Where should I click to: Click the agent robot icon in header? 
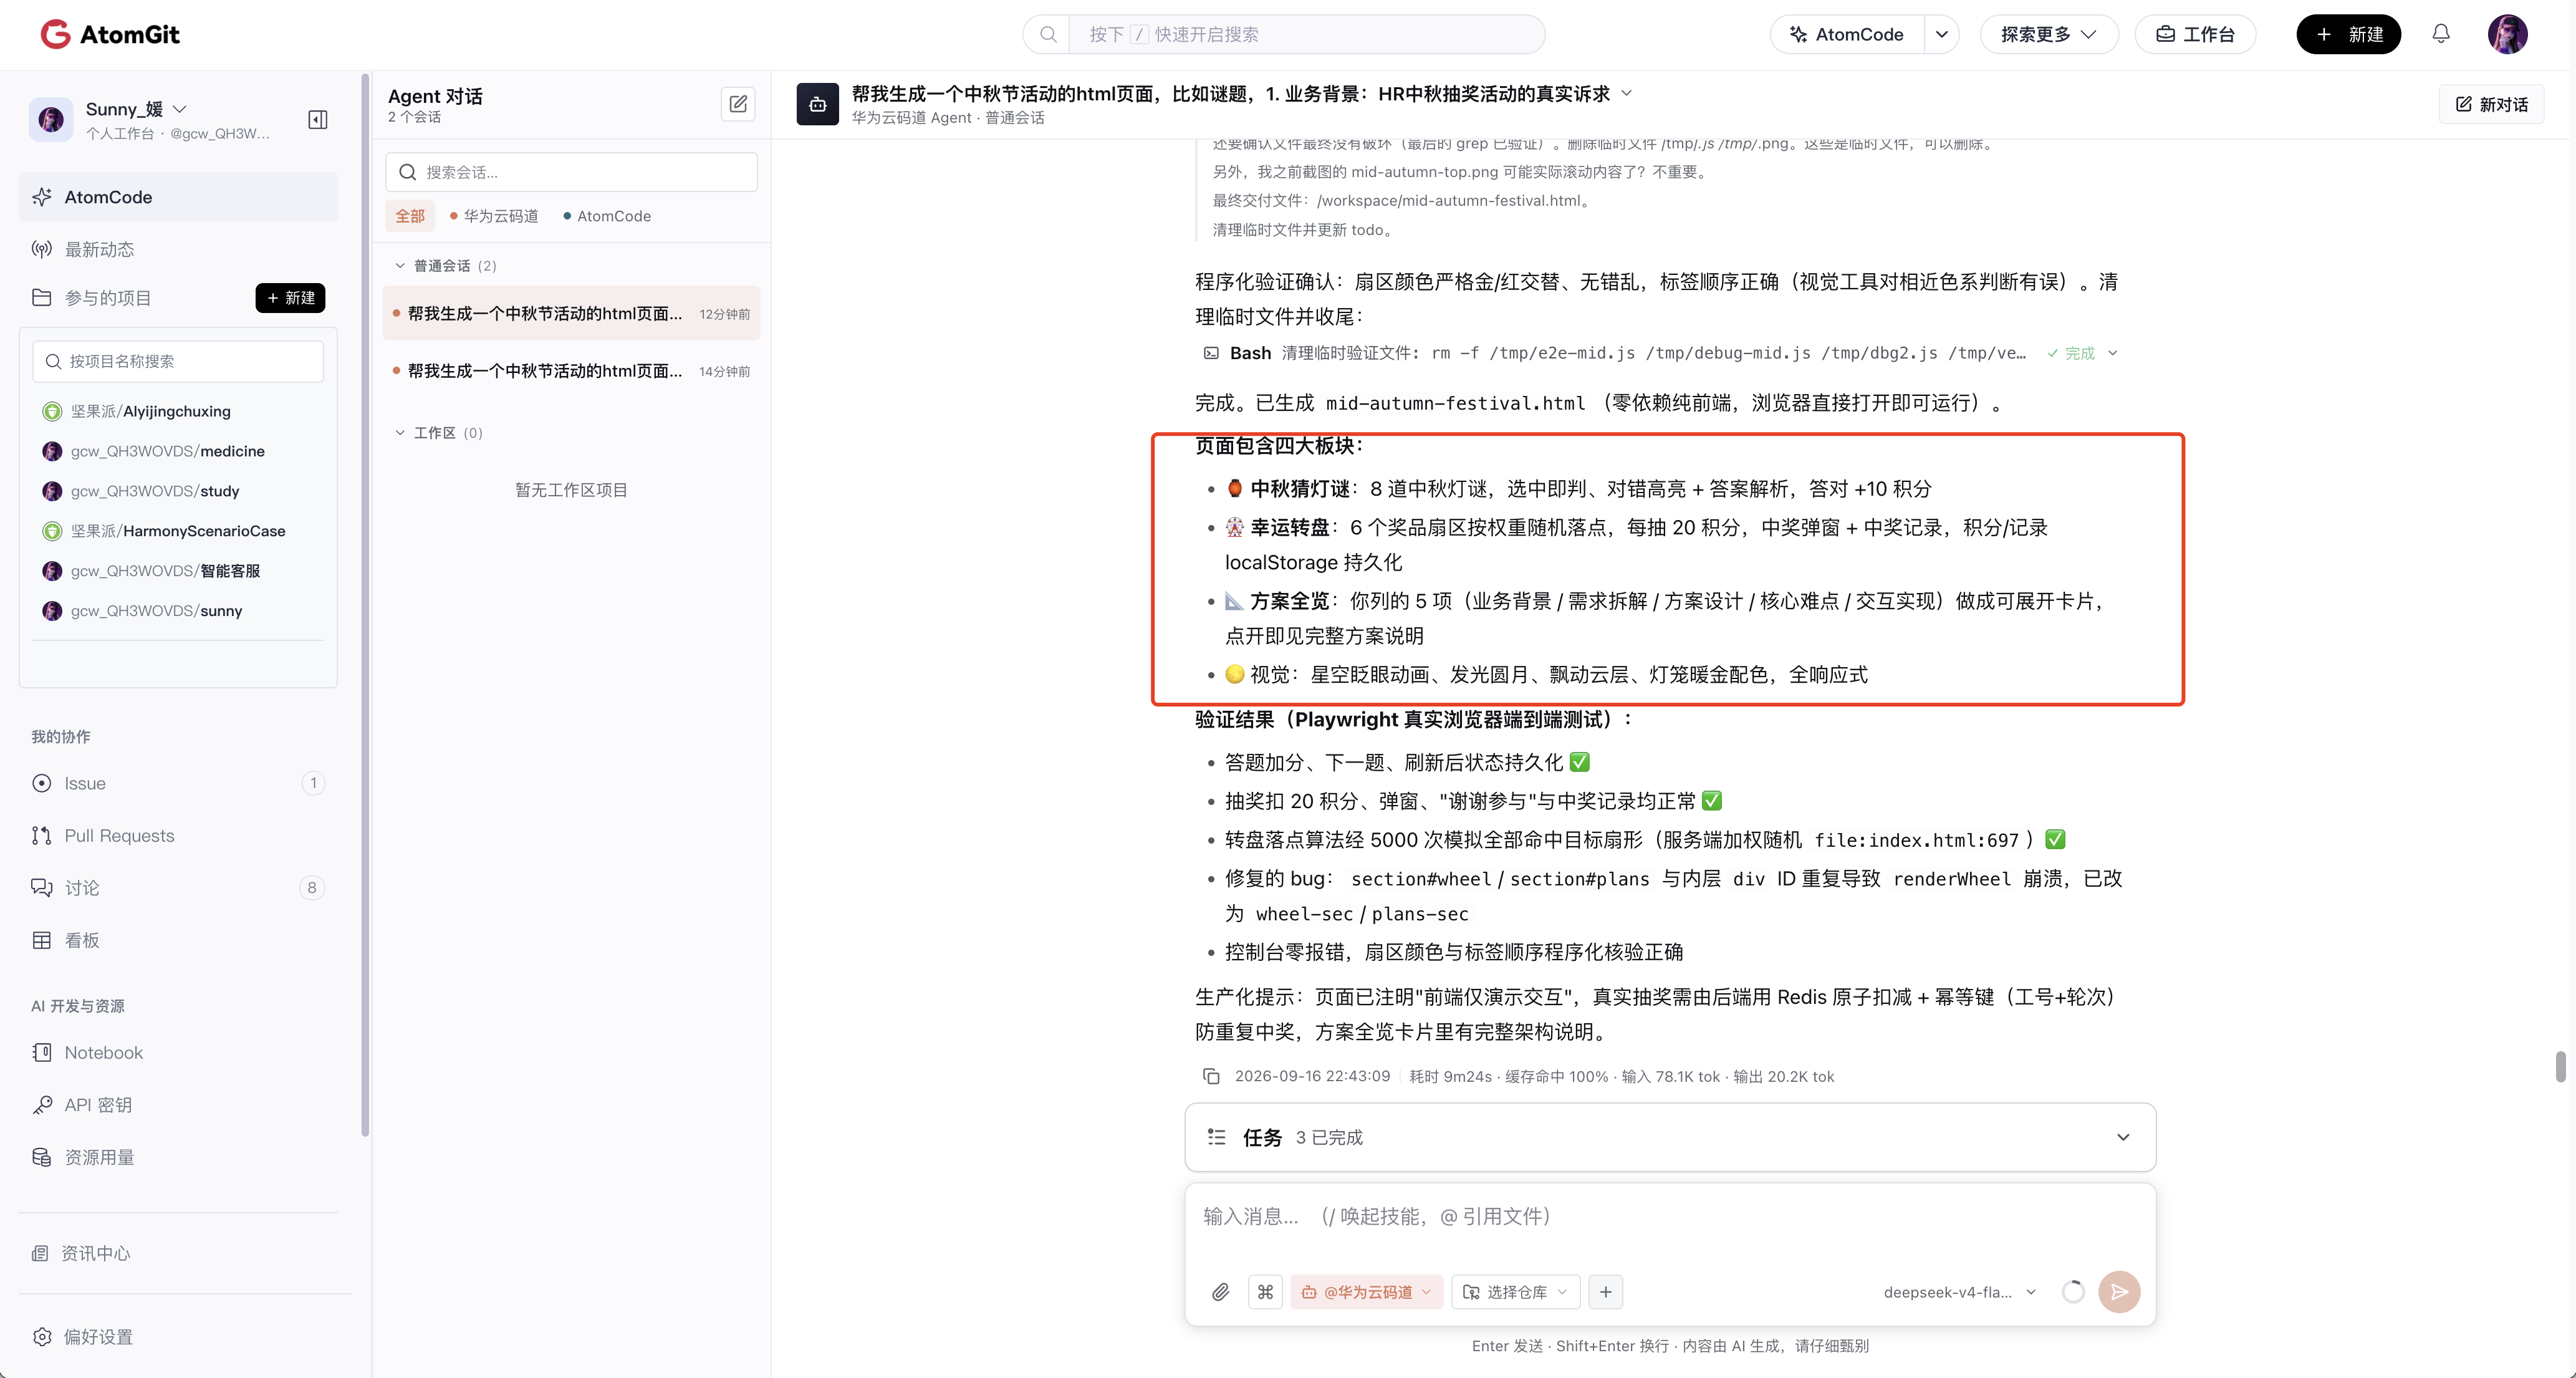[817, 104]
